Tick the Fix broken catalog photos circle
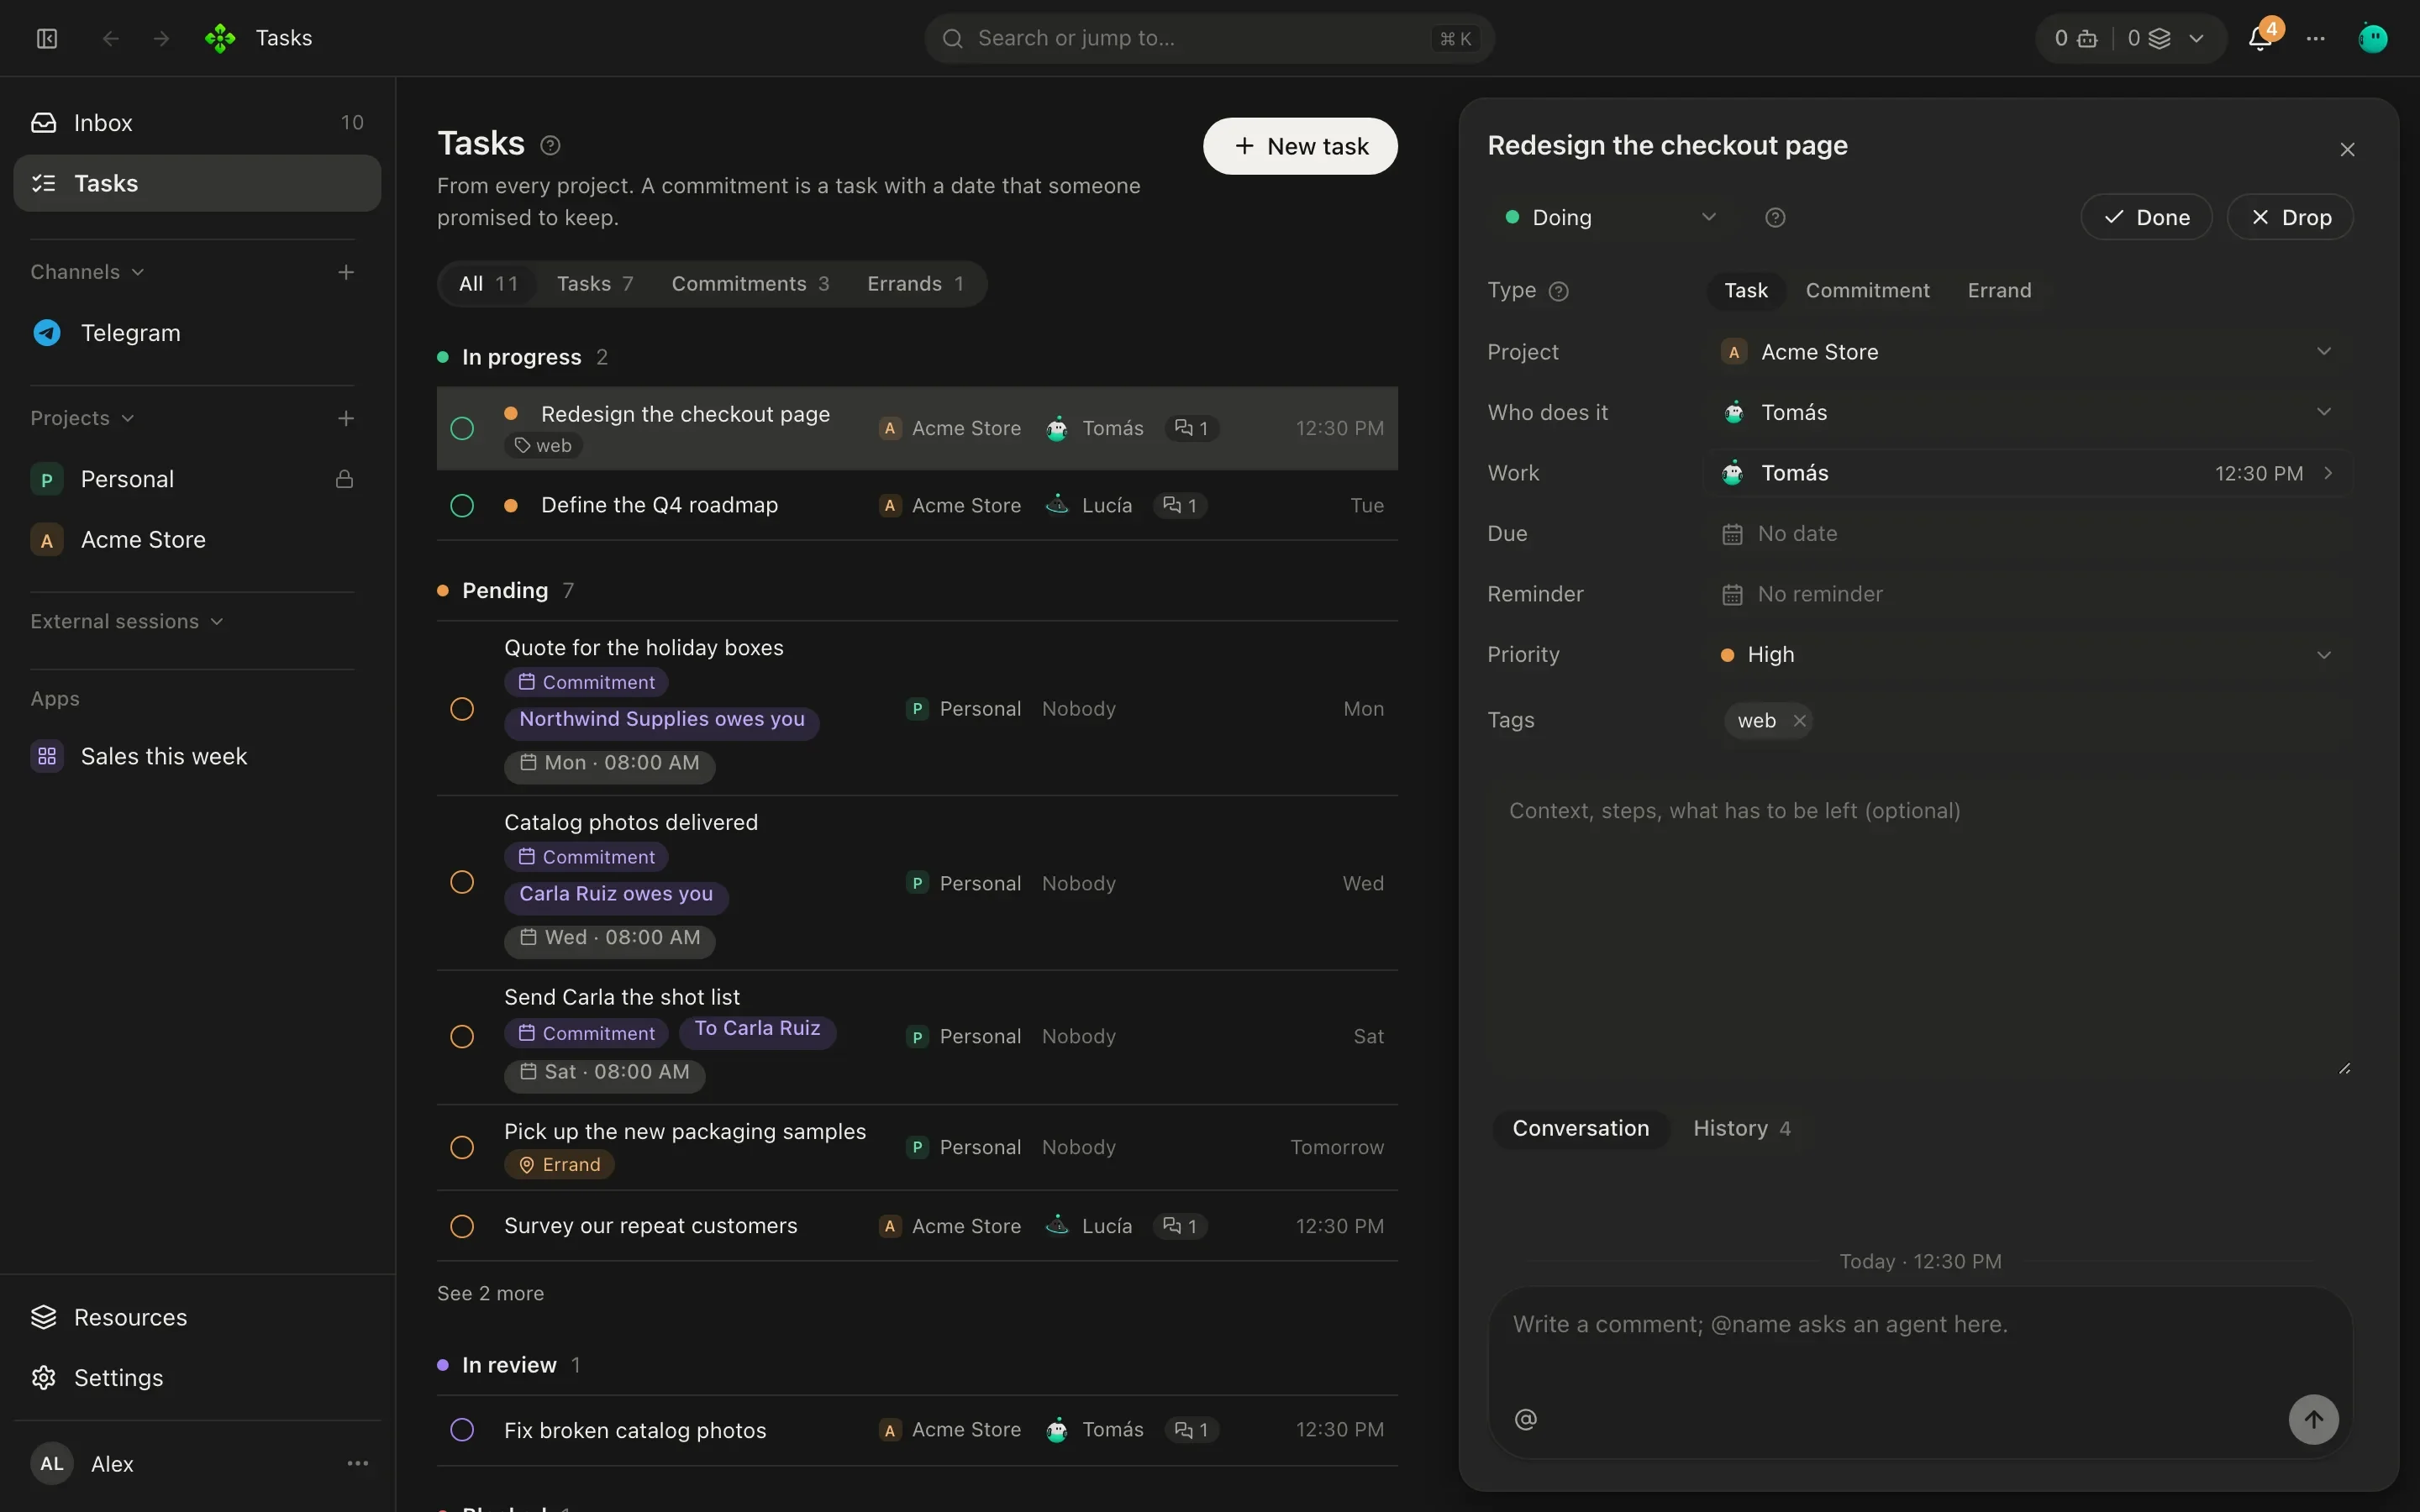The width and height of the screenshot is (2420, 1512). [x=462, y=1430]
